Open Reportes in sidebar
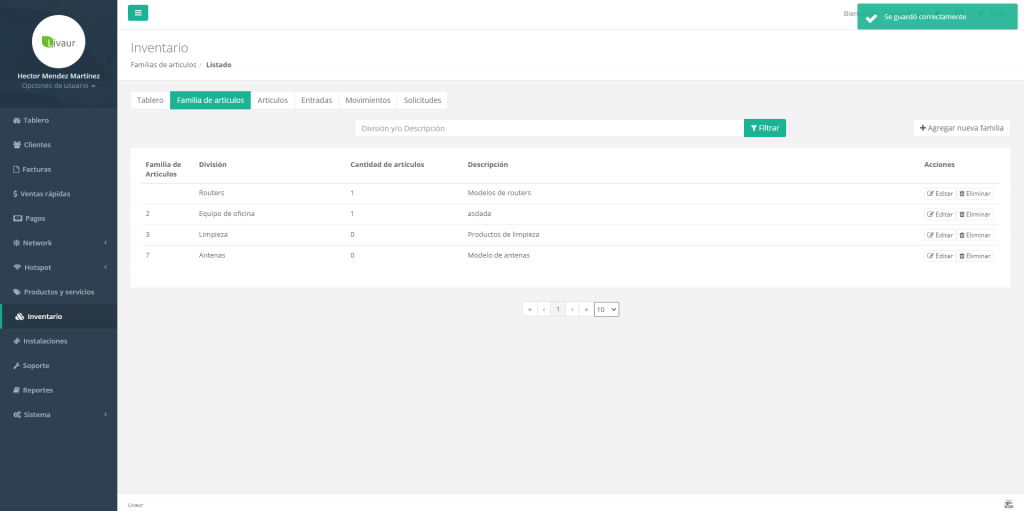The image size is (1024, 511). tap(59, 390)
